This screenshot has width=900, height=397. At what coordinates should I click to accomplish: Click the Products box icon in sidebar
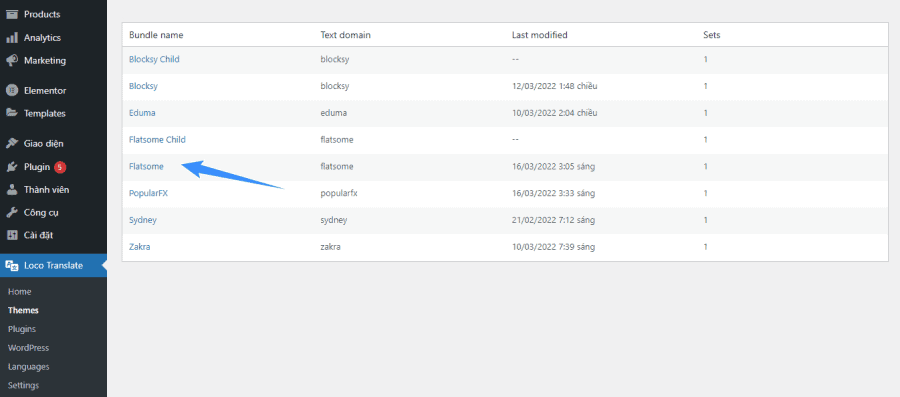coord(11,14)
